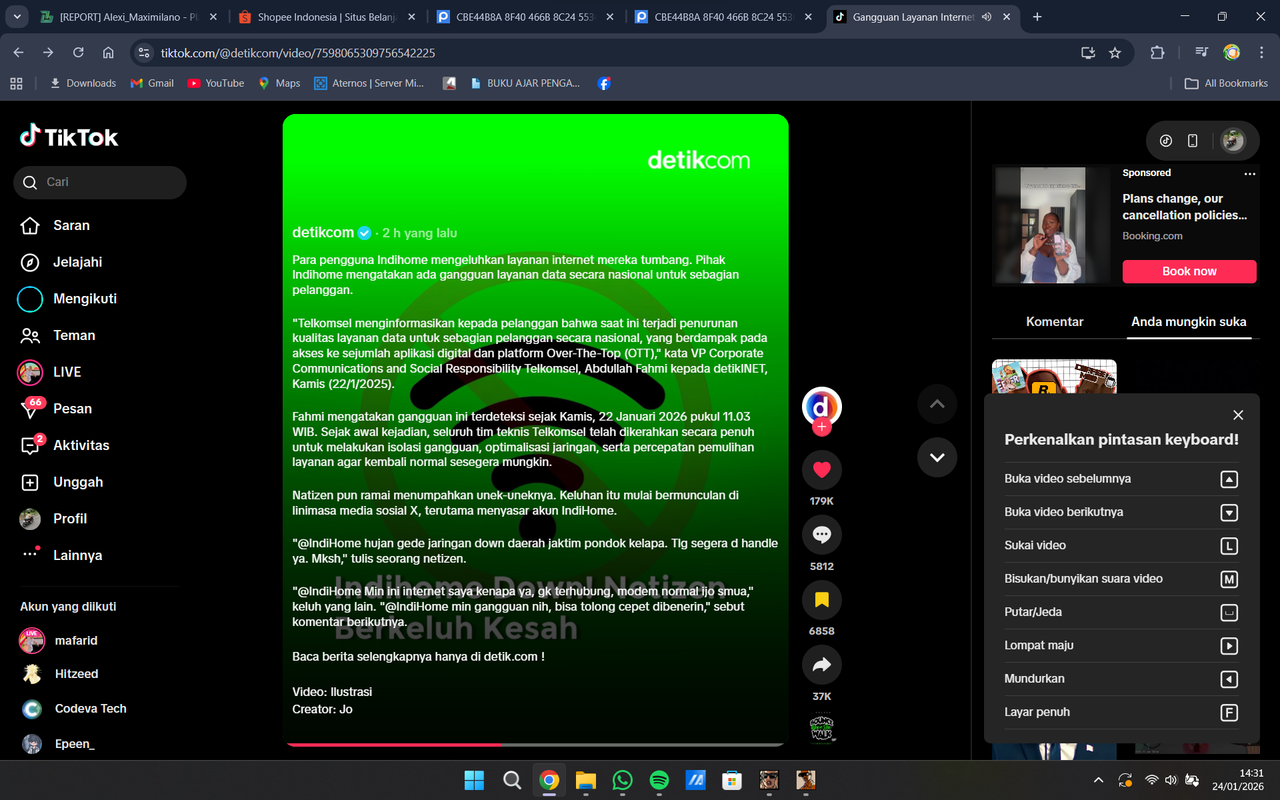This screenshot has width=1280, height=800.
Task: Click Sukai video L key icon
Action: [1229, 546]
